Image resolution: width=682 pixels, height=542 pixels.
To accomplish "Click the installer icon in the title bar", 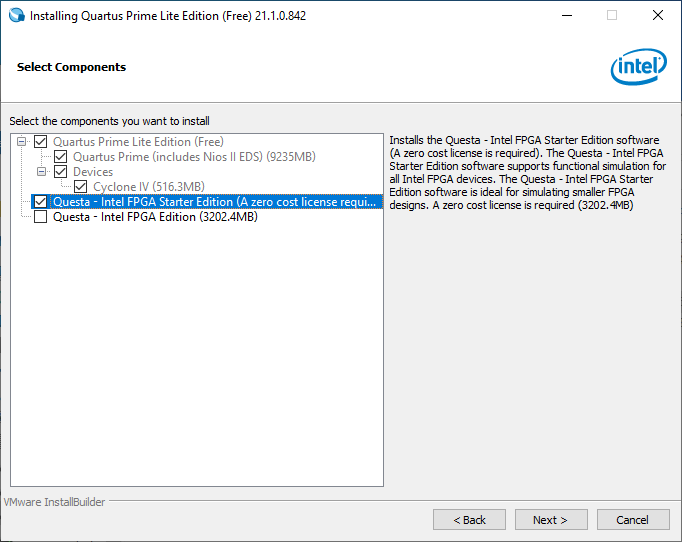I will (15, 16).
